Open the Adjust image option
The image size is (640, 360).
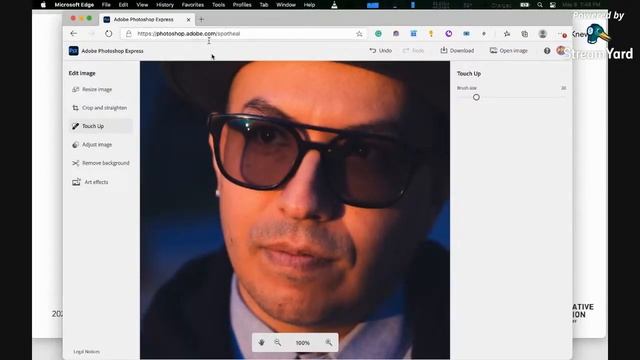(92, 144)
